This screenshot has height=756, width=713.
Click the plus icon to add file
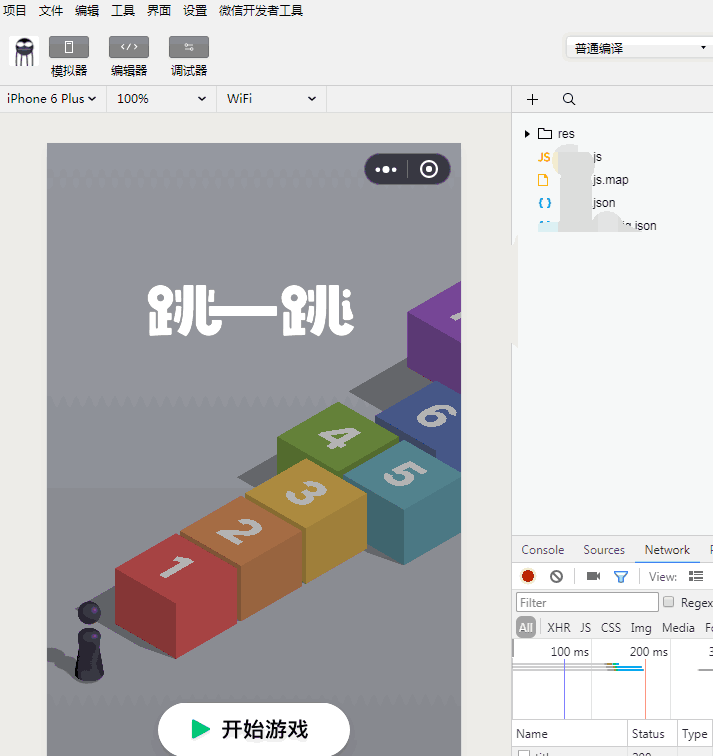[x=532, y=99]
